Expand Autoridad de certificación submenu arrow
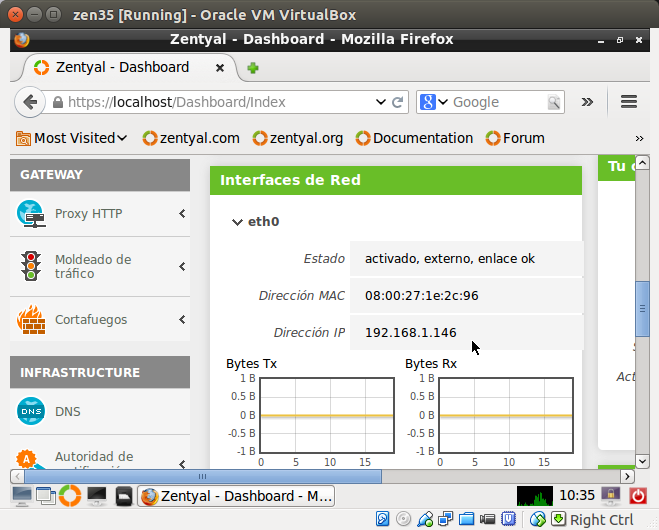 tap(182, 464)
